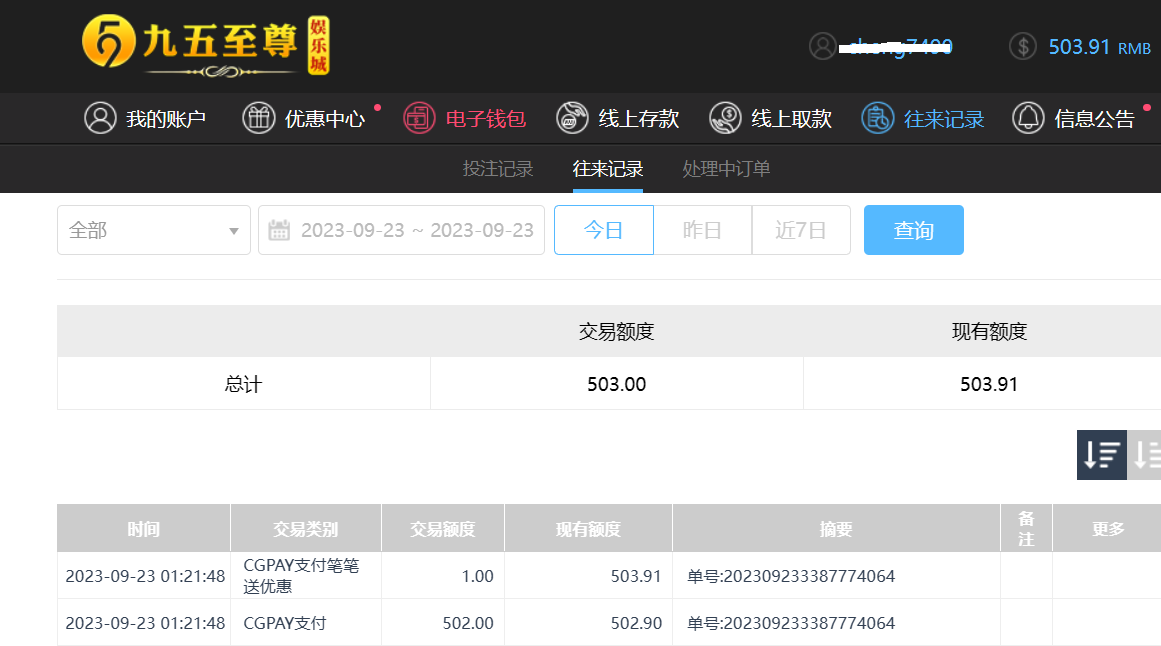Click the 更多 column header
The width and height of the screenshot is (1161, 646).
coord(1108,529)
